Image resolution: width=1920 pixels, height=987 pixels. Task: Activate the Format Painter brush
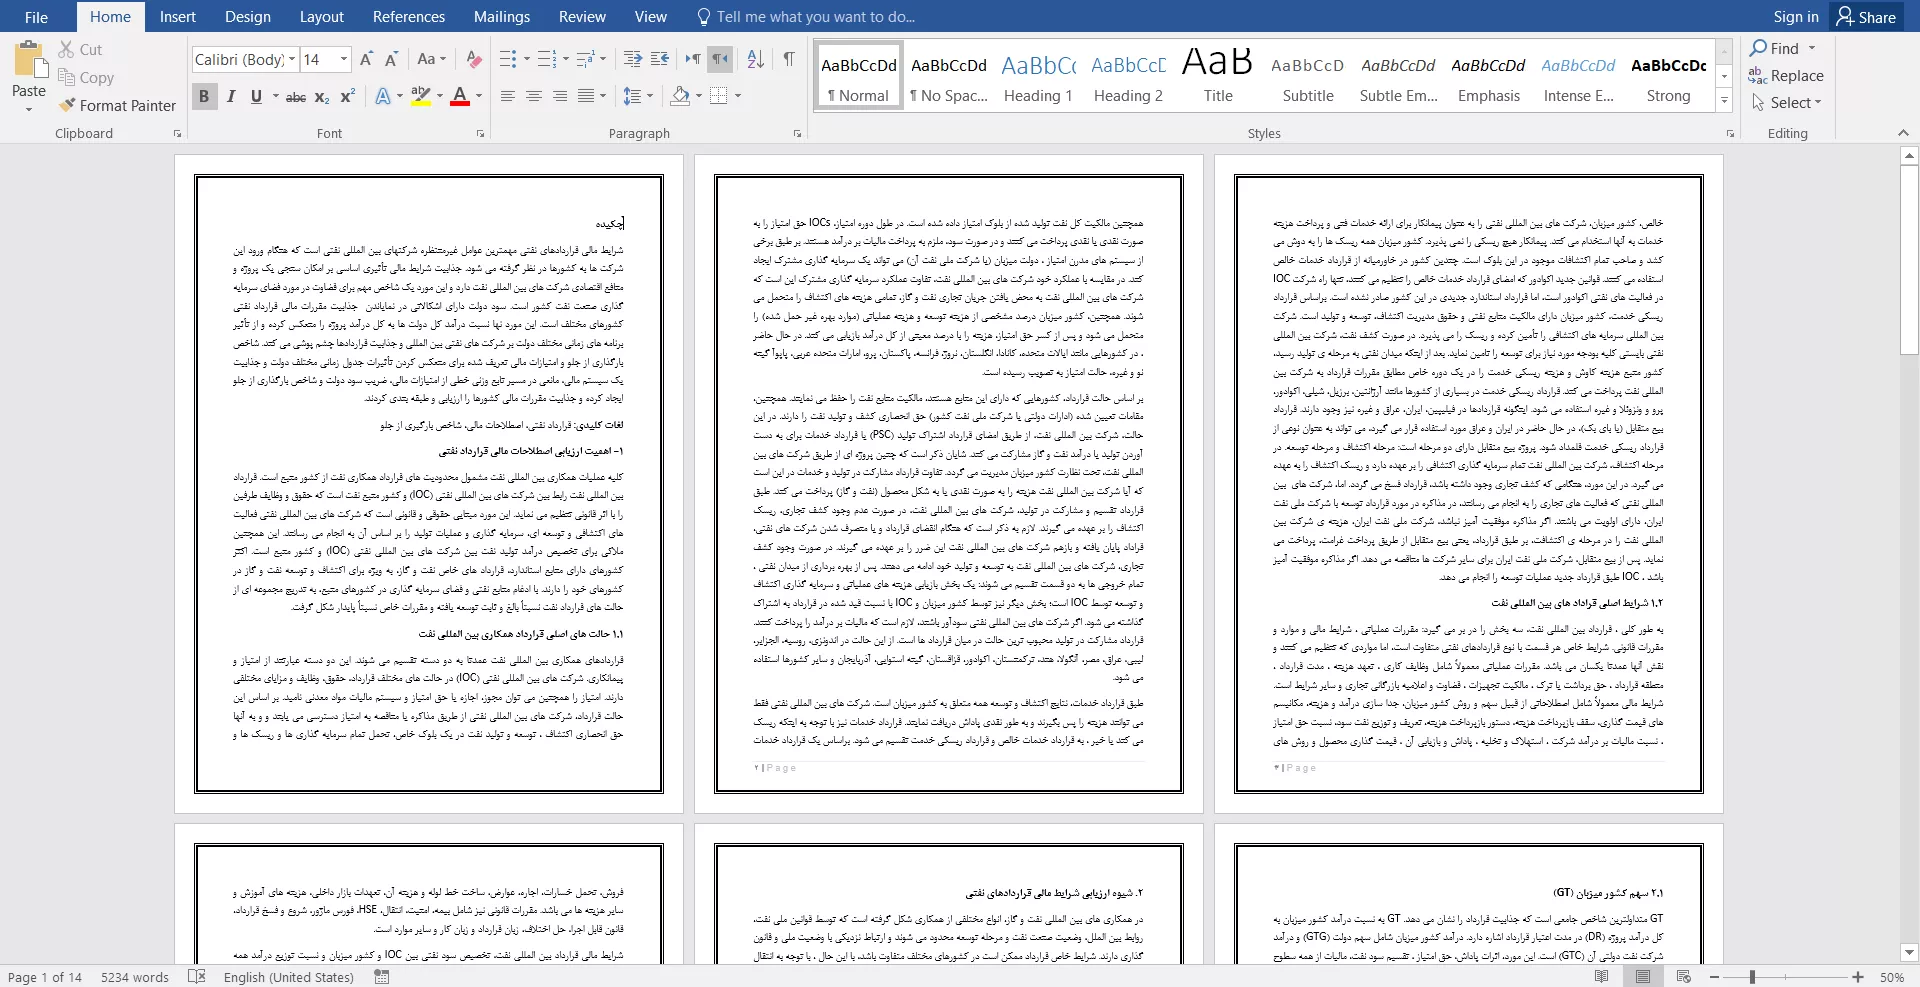pos(67,105)
